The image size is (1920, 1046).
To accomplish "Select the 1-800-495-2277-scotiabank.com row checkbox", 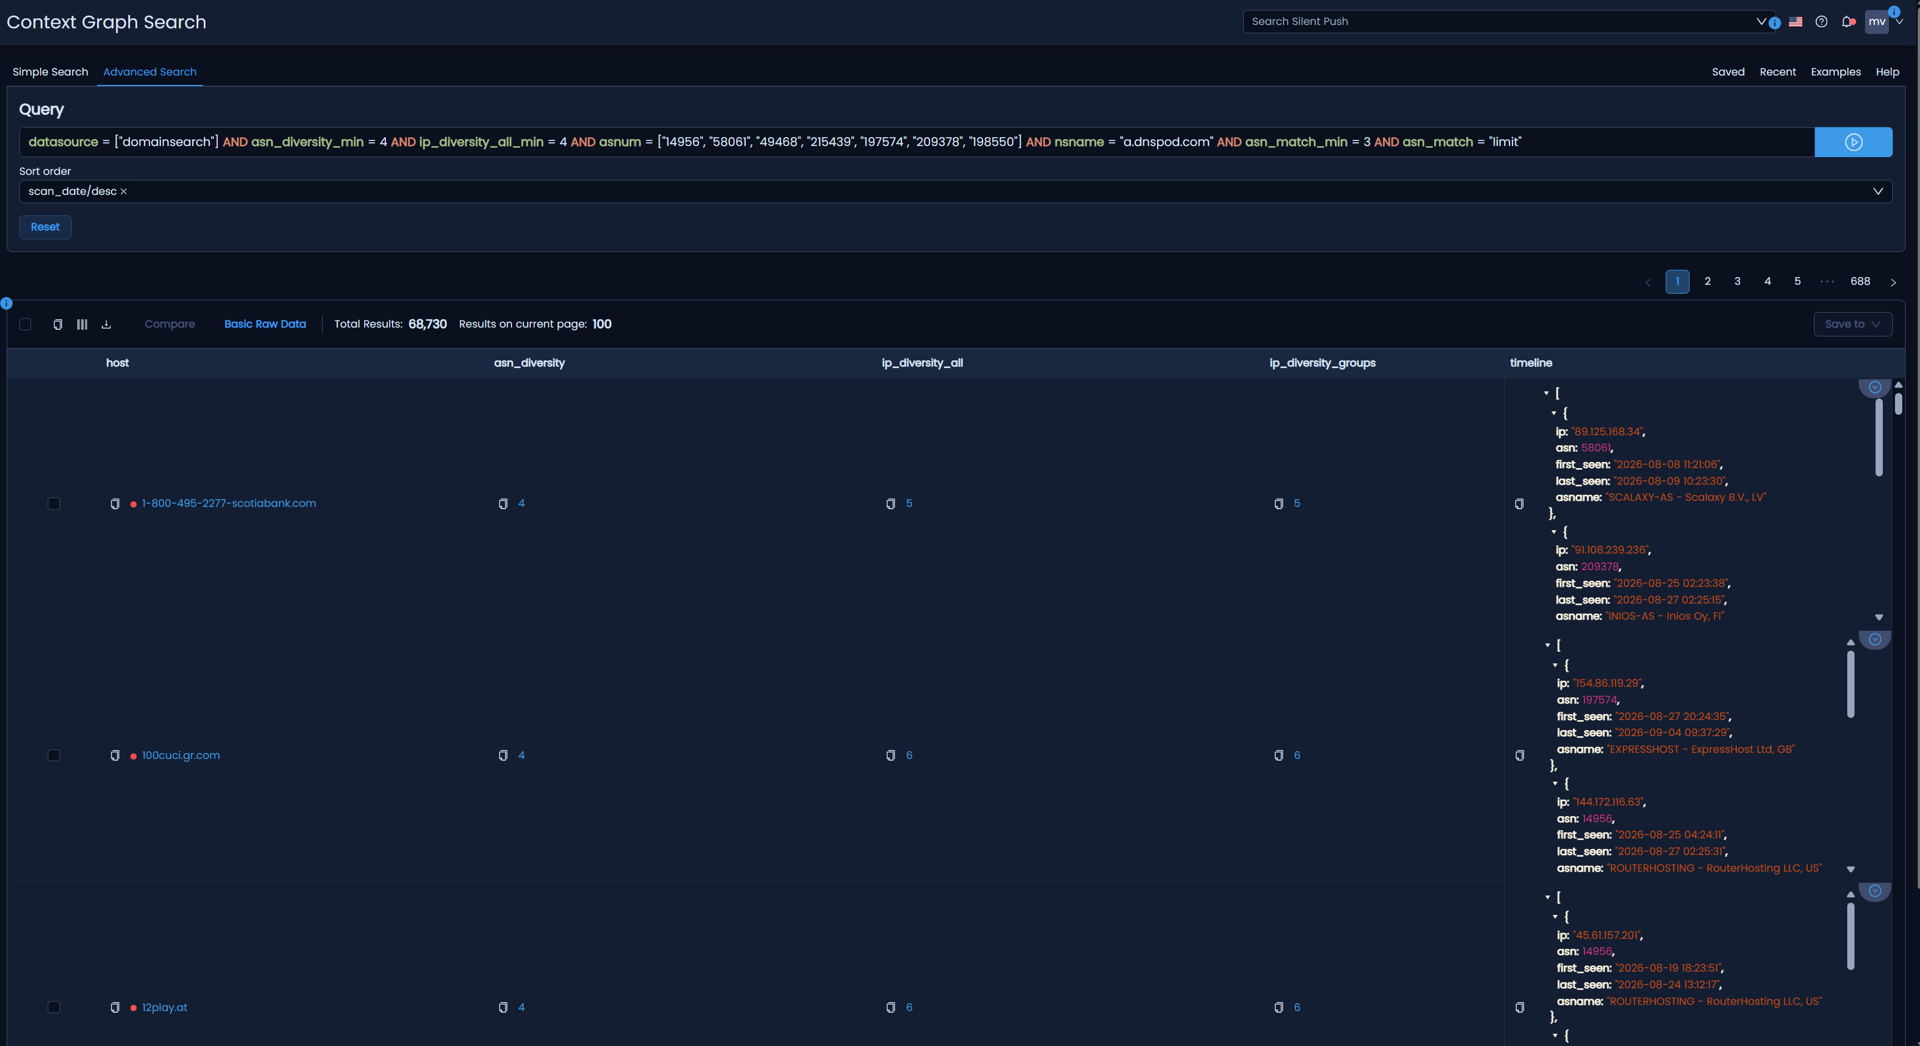I will [x=54, y=504].
